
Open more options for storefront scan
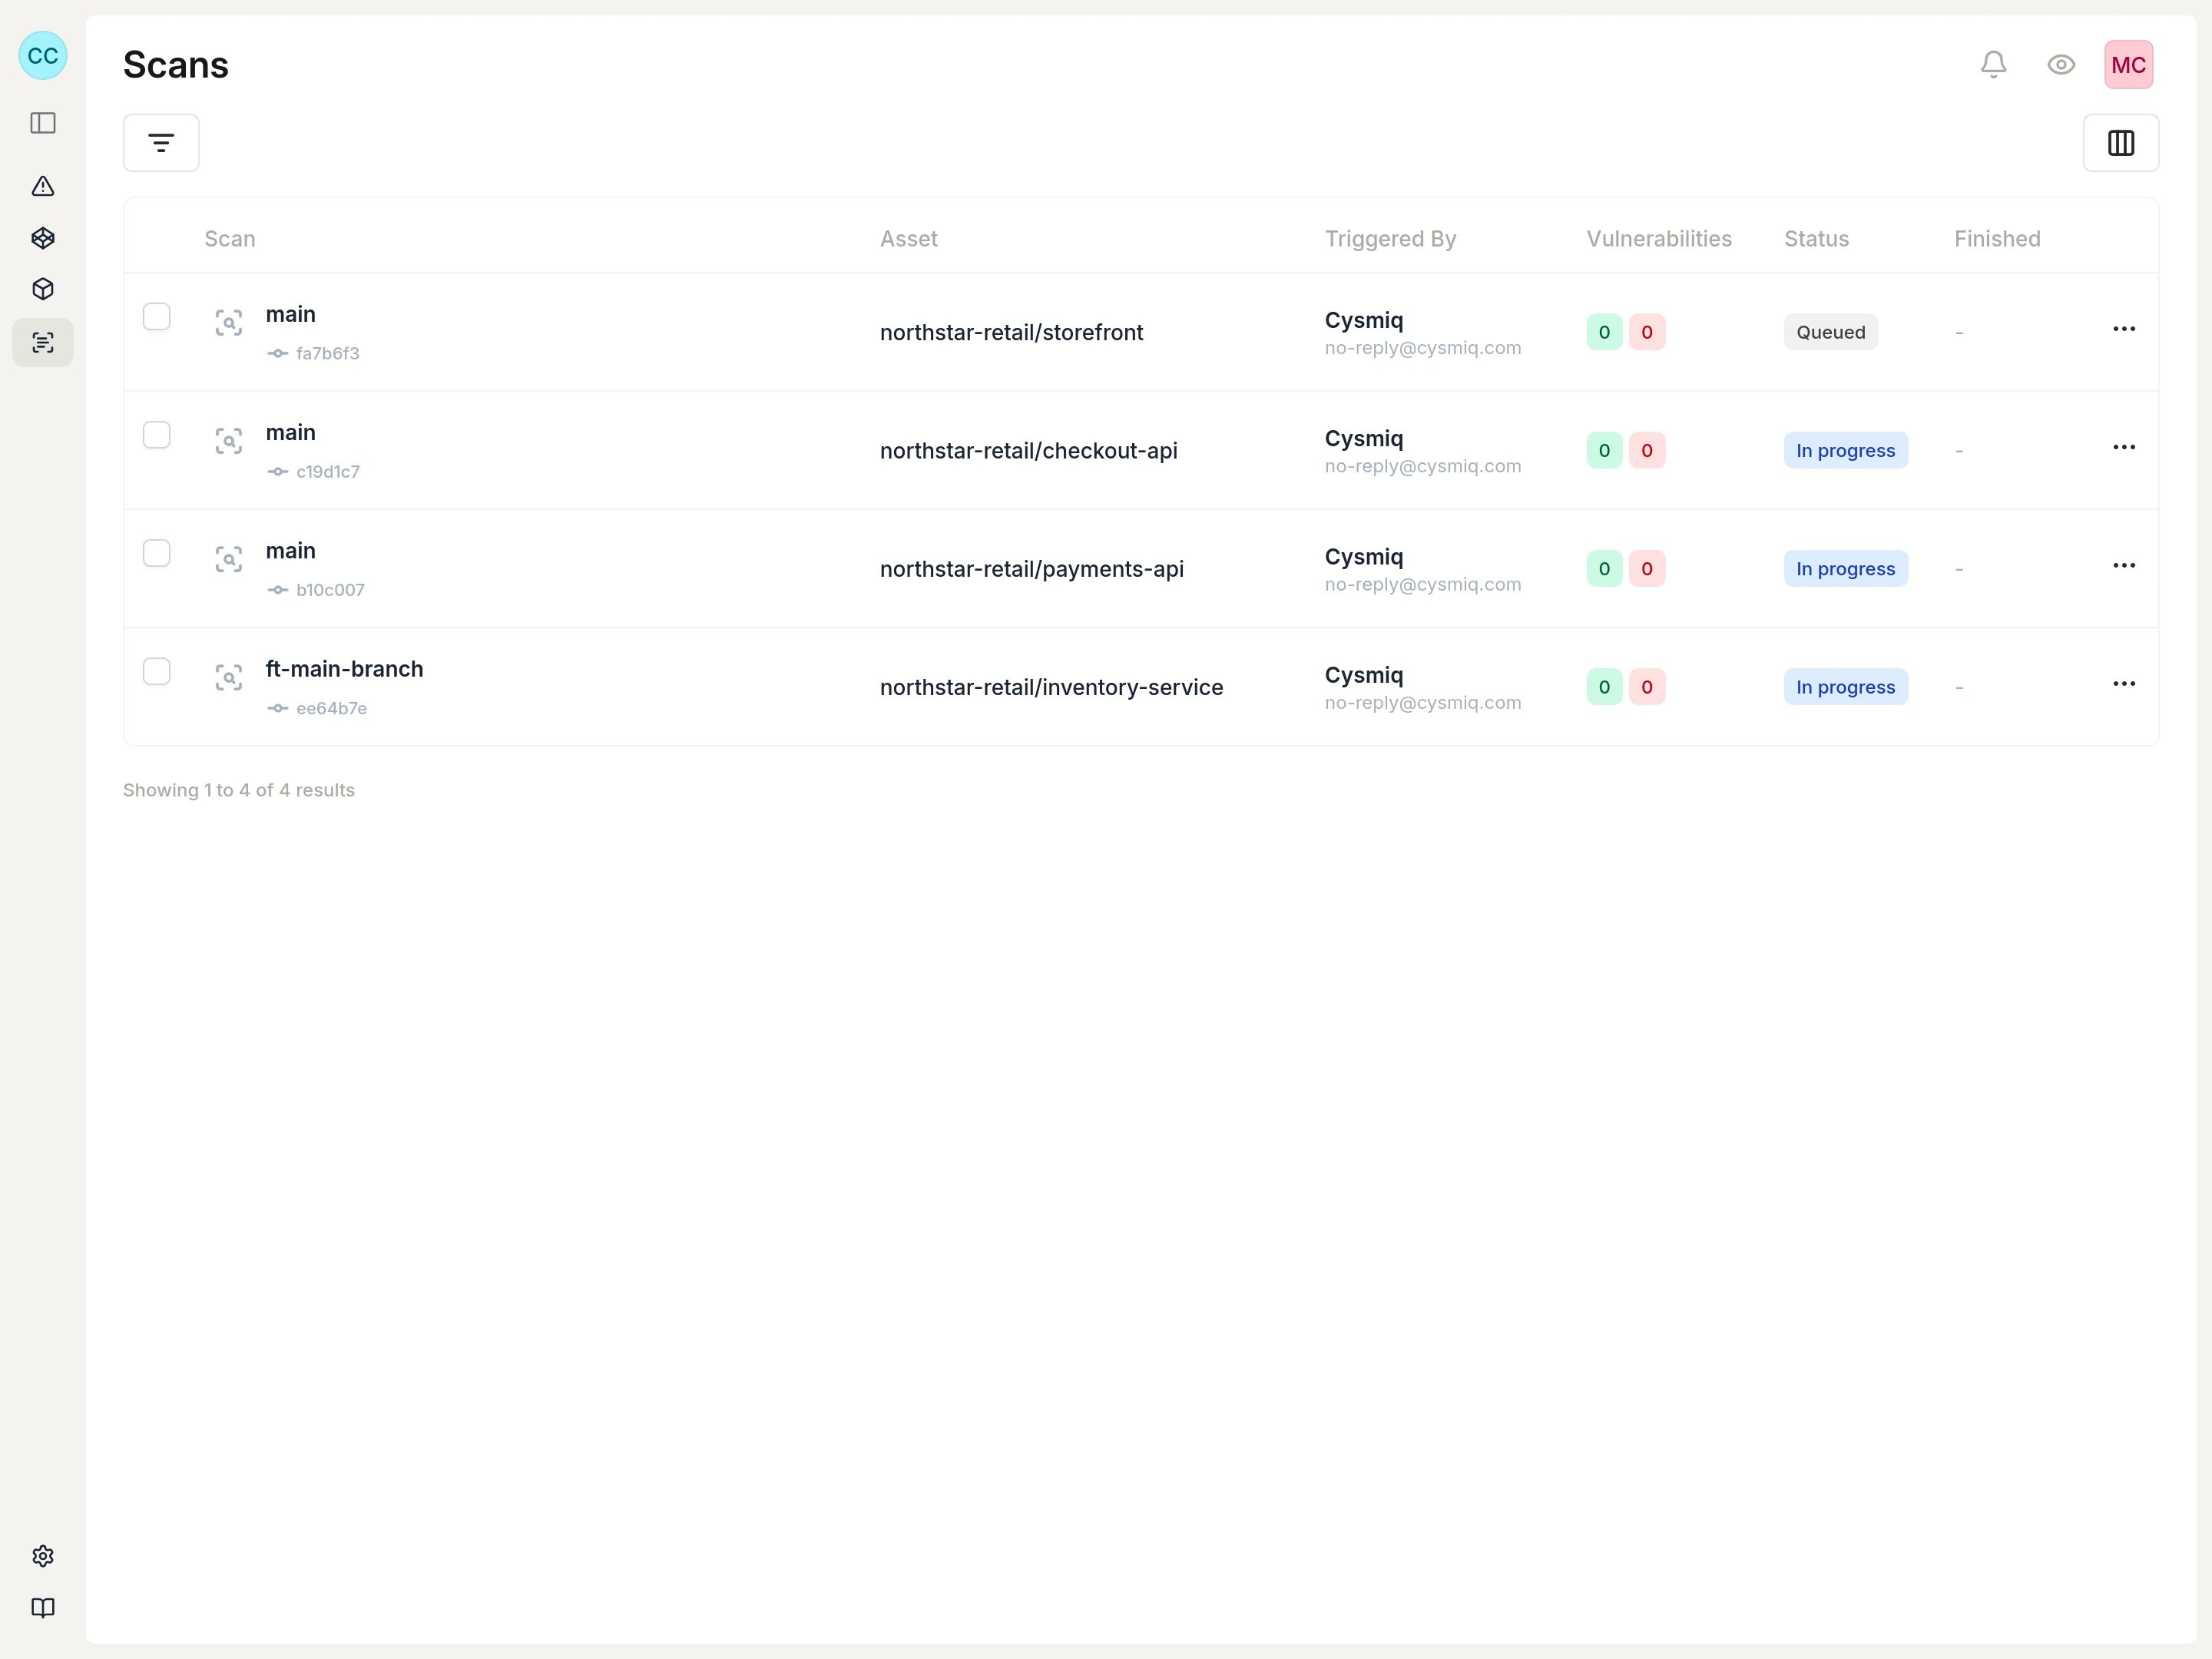(2124, 329)
